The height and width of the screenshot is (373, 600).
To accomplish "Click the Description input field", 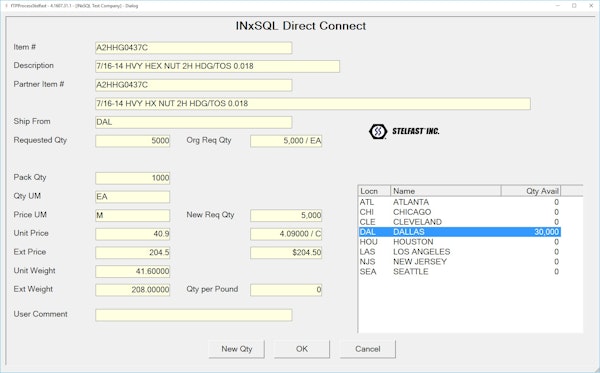I will (x=217, y=66).
